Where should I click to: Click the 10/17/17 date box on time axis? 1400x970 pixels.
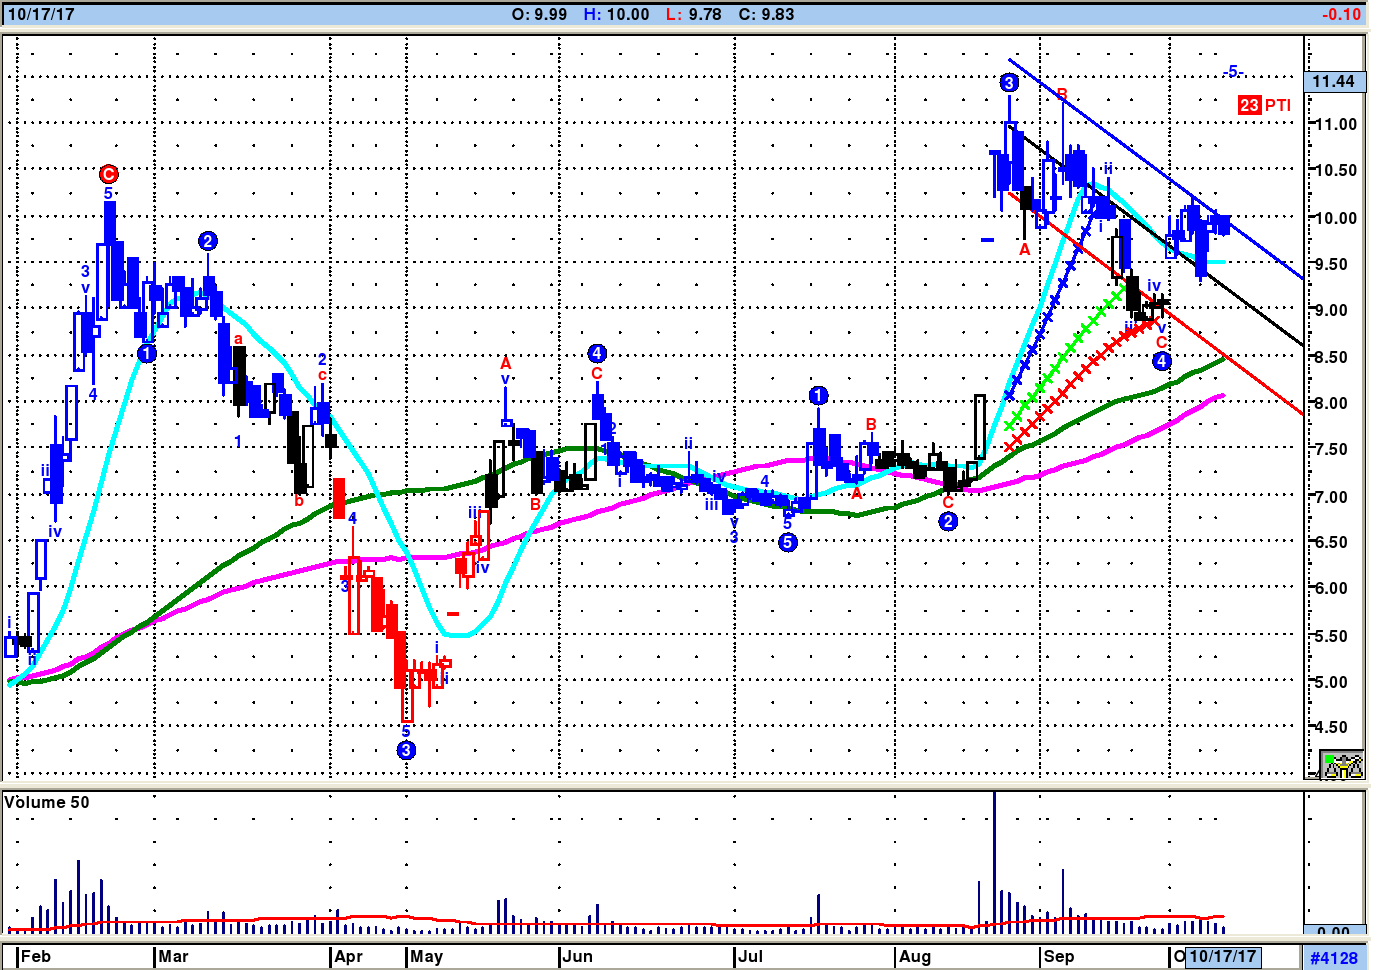[x=1222, y=956]
